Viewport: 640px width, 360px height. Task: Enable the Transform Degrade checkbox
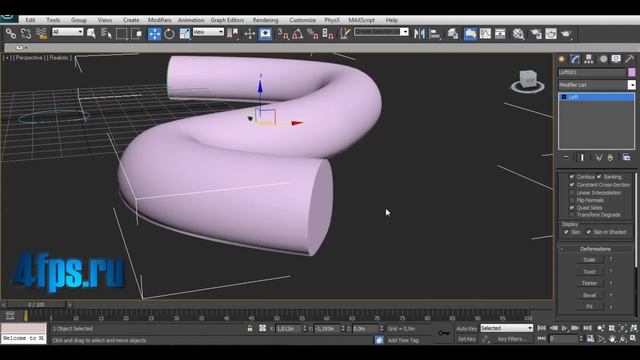point(572,215)
